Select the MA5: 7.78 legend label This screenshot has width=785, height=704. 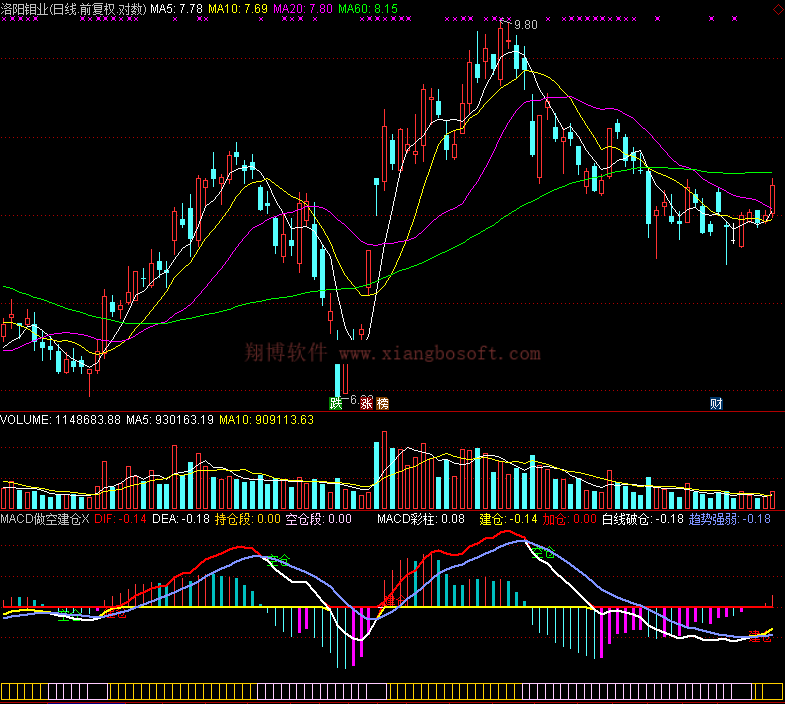coord(176,9)
